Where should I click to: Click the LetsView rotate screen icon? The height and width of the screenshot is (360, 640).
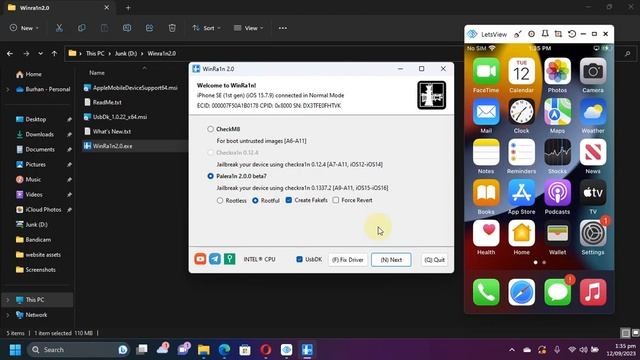572,34
